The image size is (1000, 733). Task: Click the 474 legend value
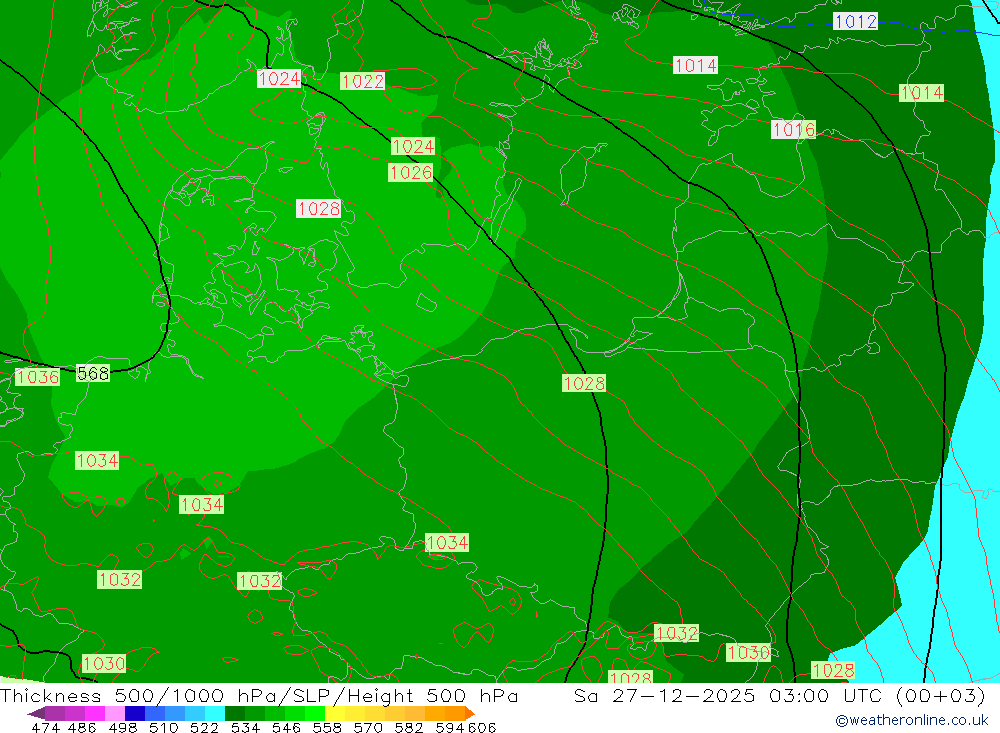[x=46, y=727]
